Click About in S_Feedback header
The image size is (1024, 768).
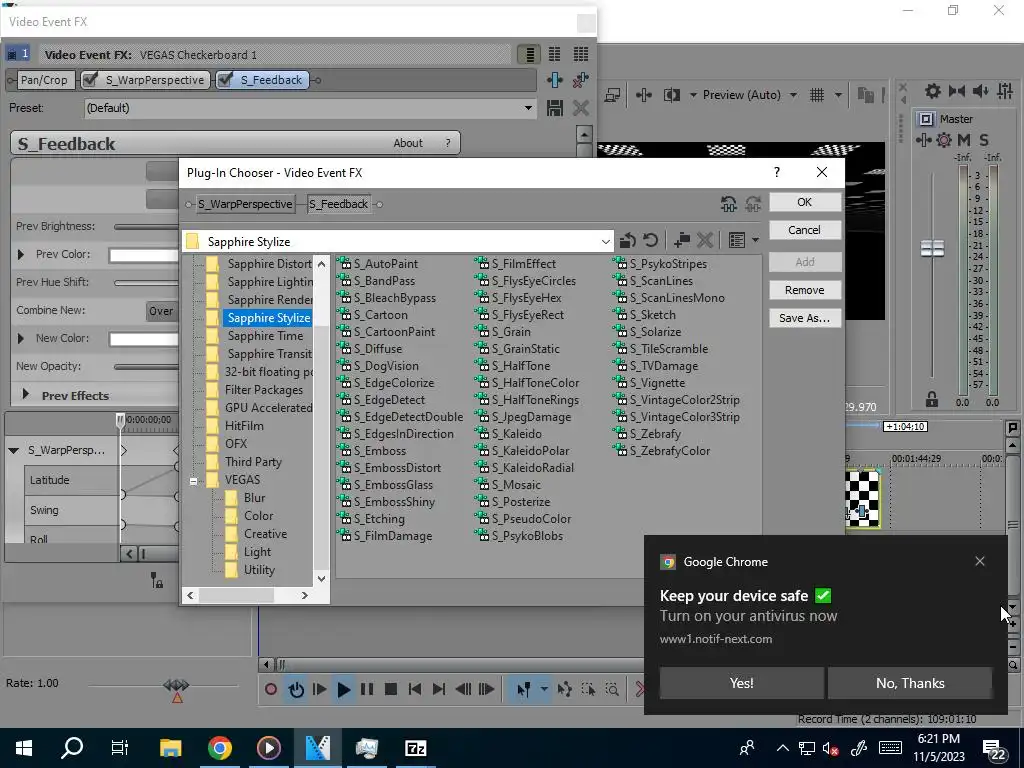click(408, 143)
